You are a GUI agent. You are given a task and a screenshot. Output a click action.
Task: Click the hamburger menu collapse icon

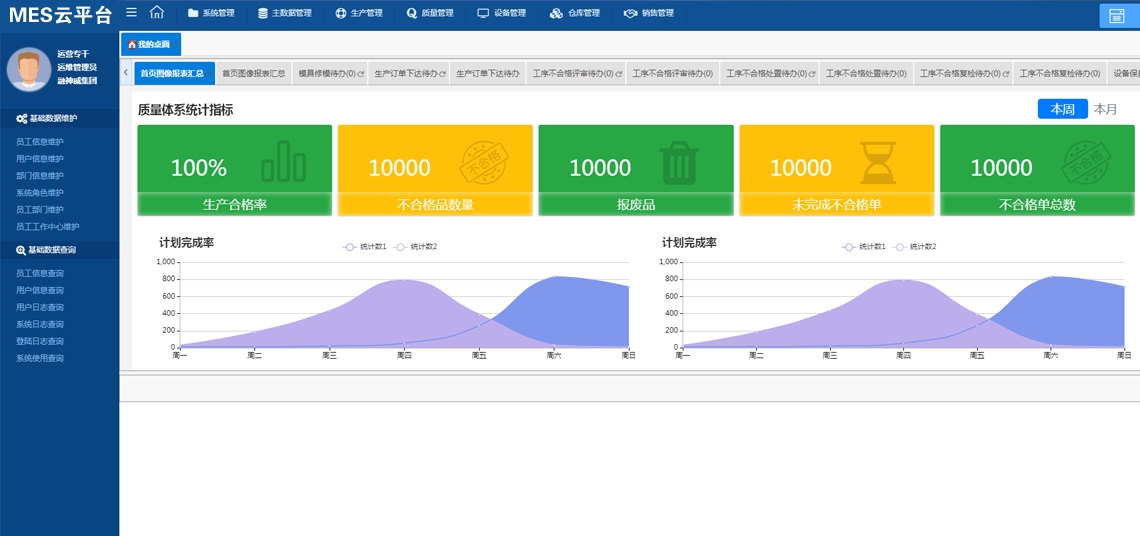[x=132, y=13]
